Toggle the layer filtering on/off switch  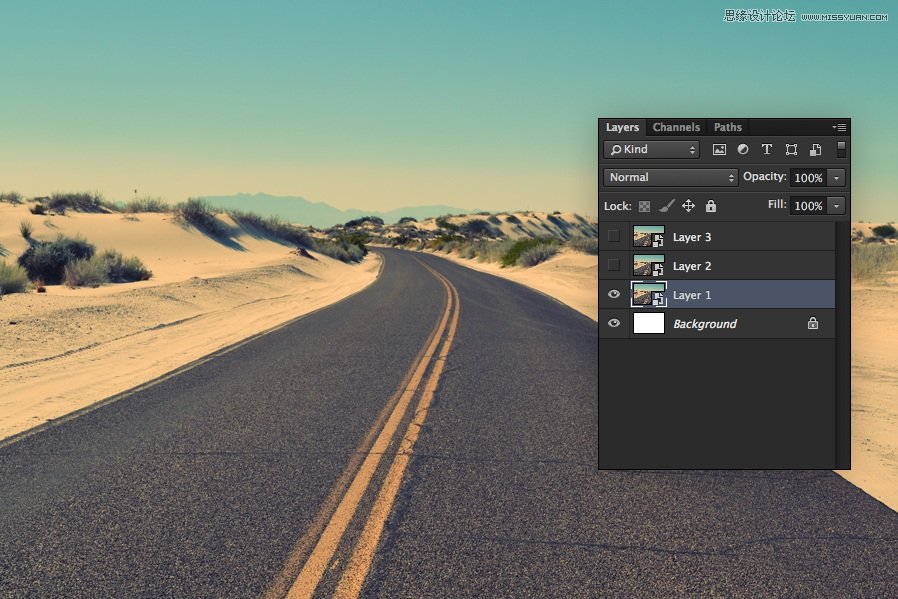[x=841, y=149]
